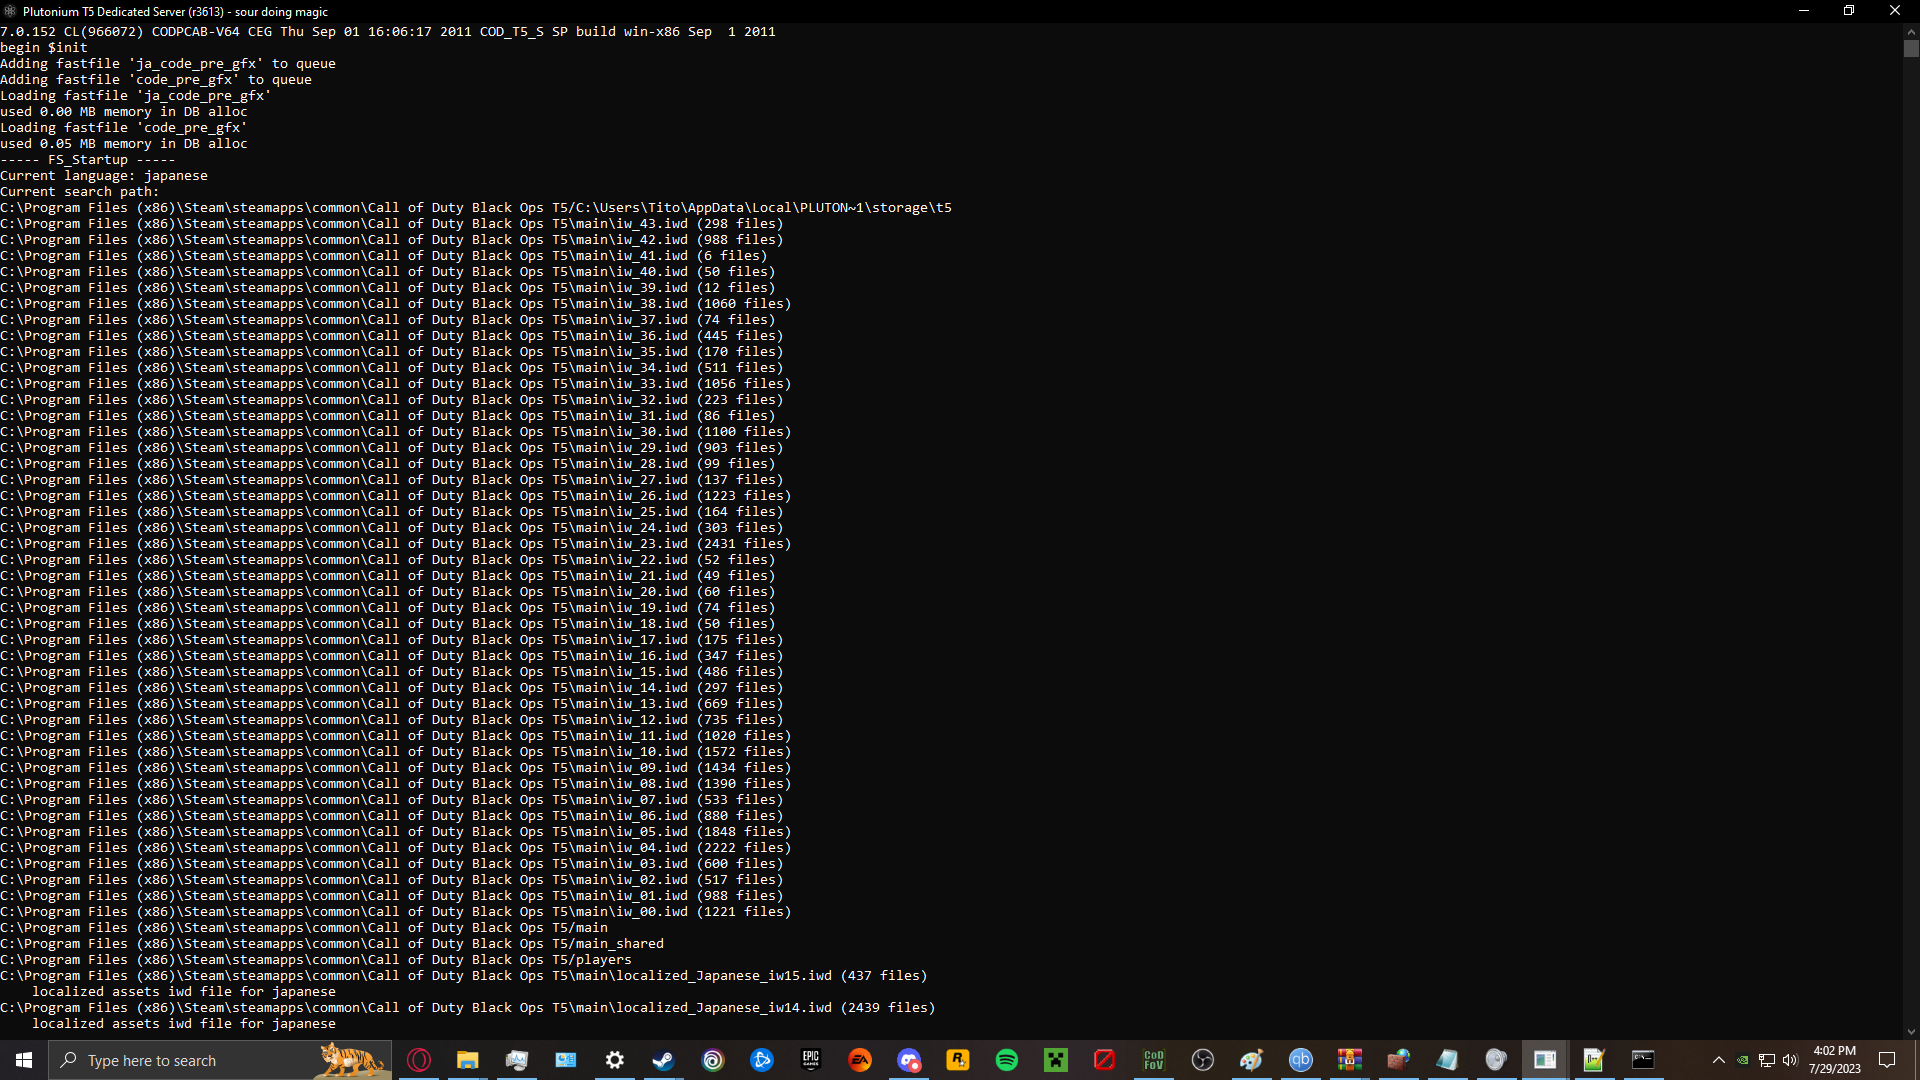Click the localized_Japanese_iw14.iwd line

coord(468,1008)
